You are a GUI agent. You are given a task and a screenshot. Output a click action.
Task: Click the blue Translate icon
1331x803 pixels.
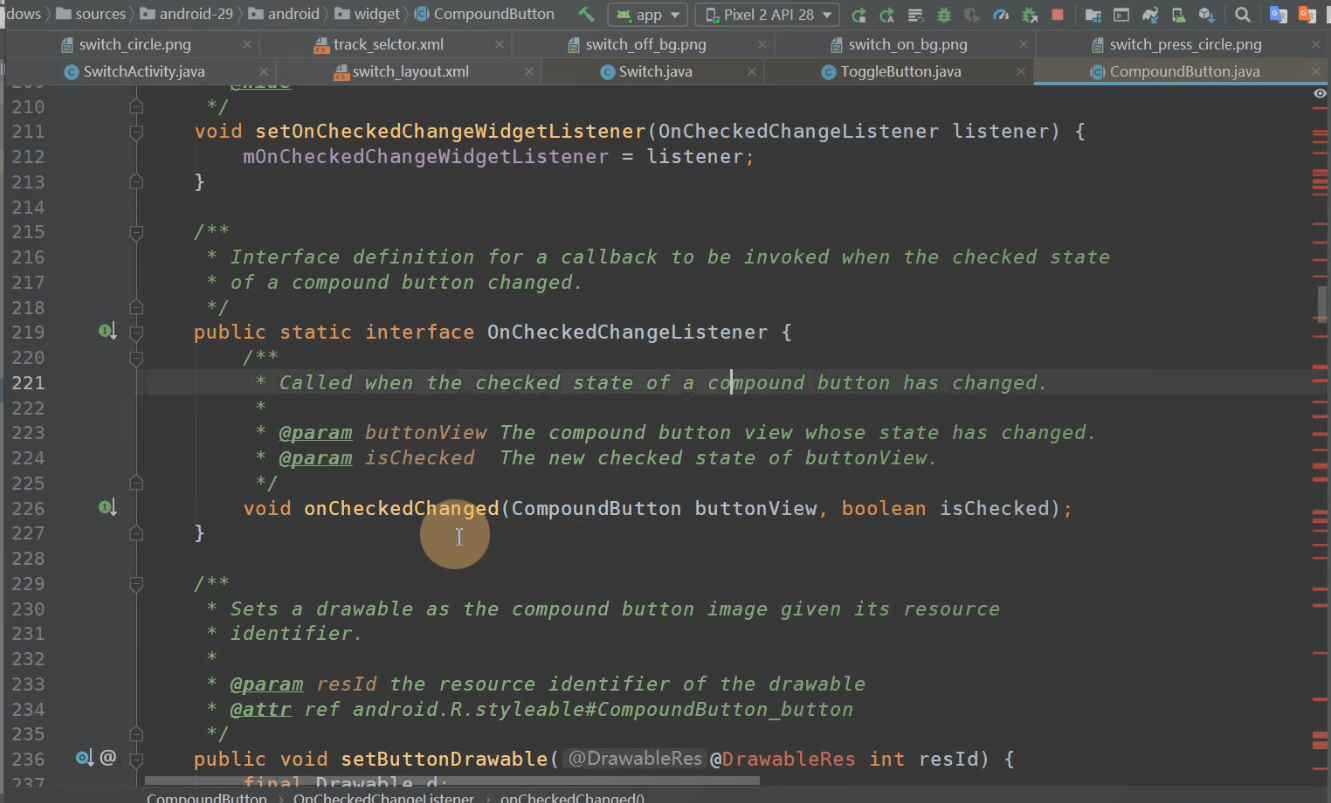tap(1278, 14)
